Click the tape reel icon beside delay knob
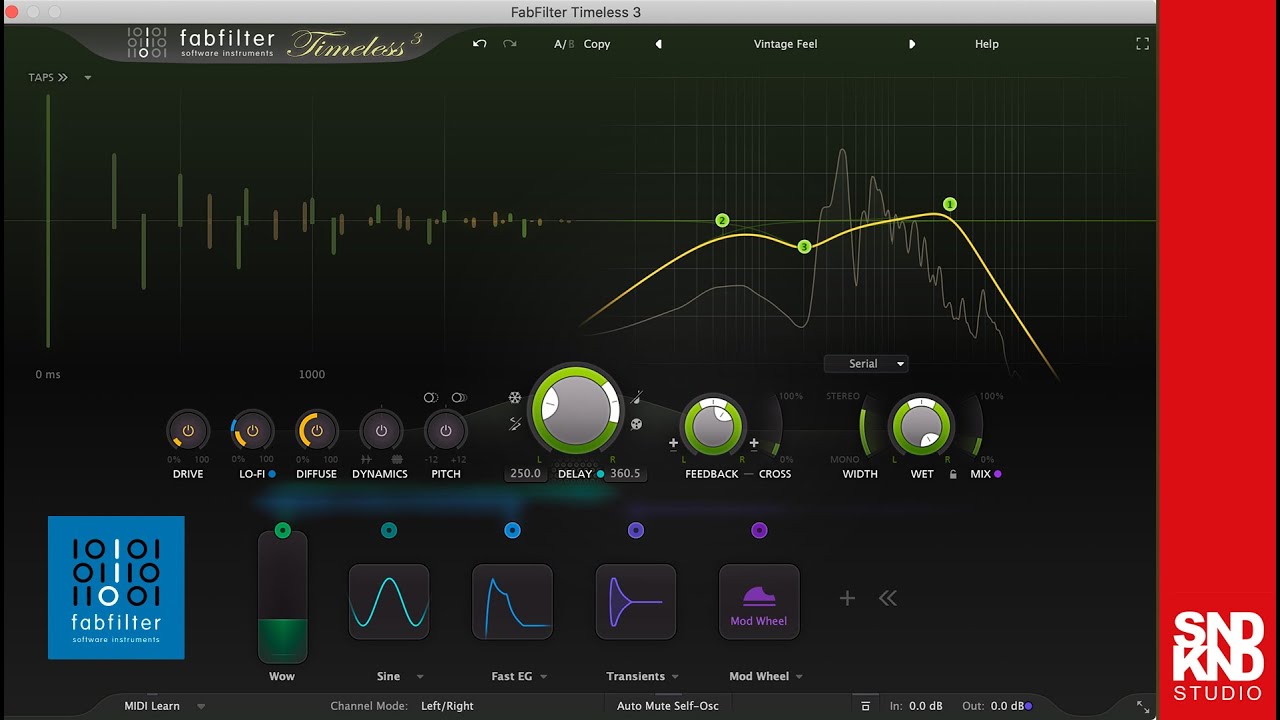The height and width of the screenshot is (720, 1280). 636,424
